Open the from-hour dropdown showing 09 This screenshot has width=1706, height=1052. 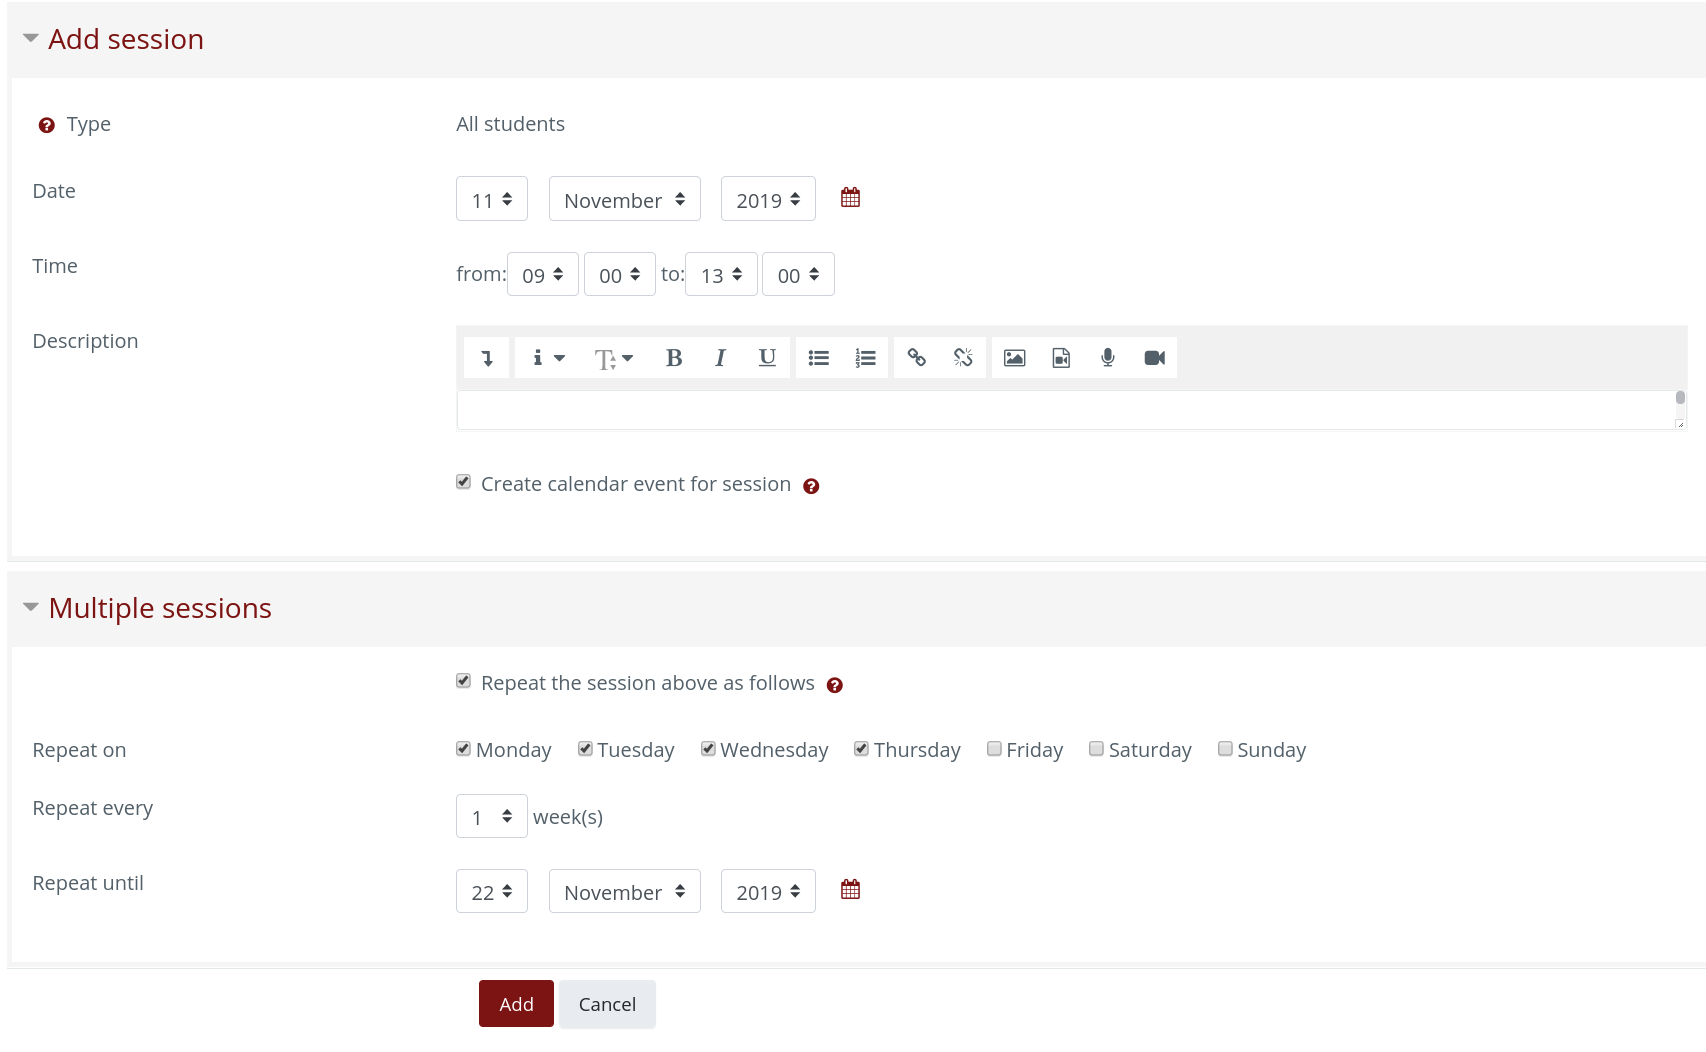542,275
